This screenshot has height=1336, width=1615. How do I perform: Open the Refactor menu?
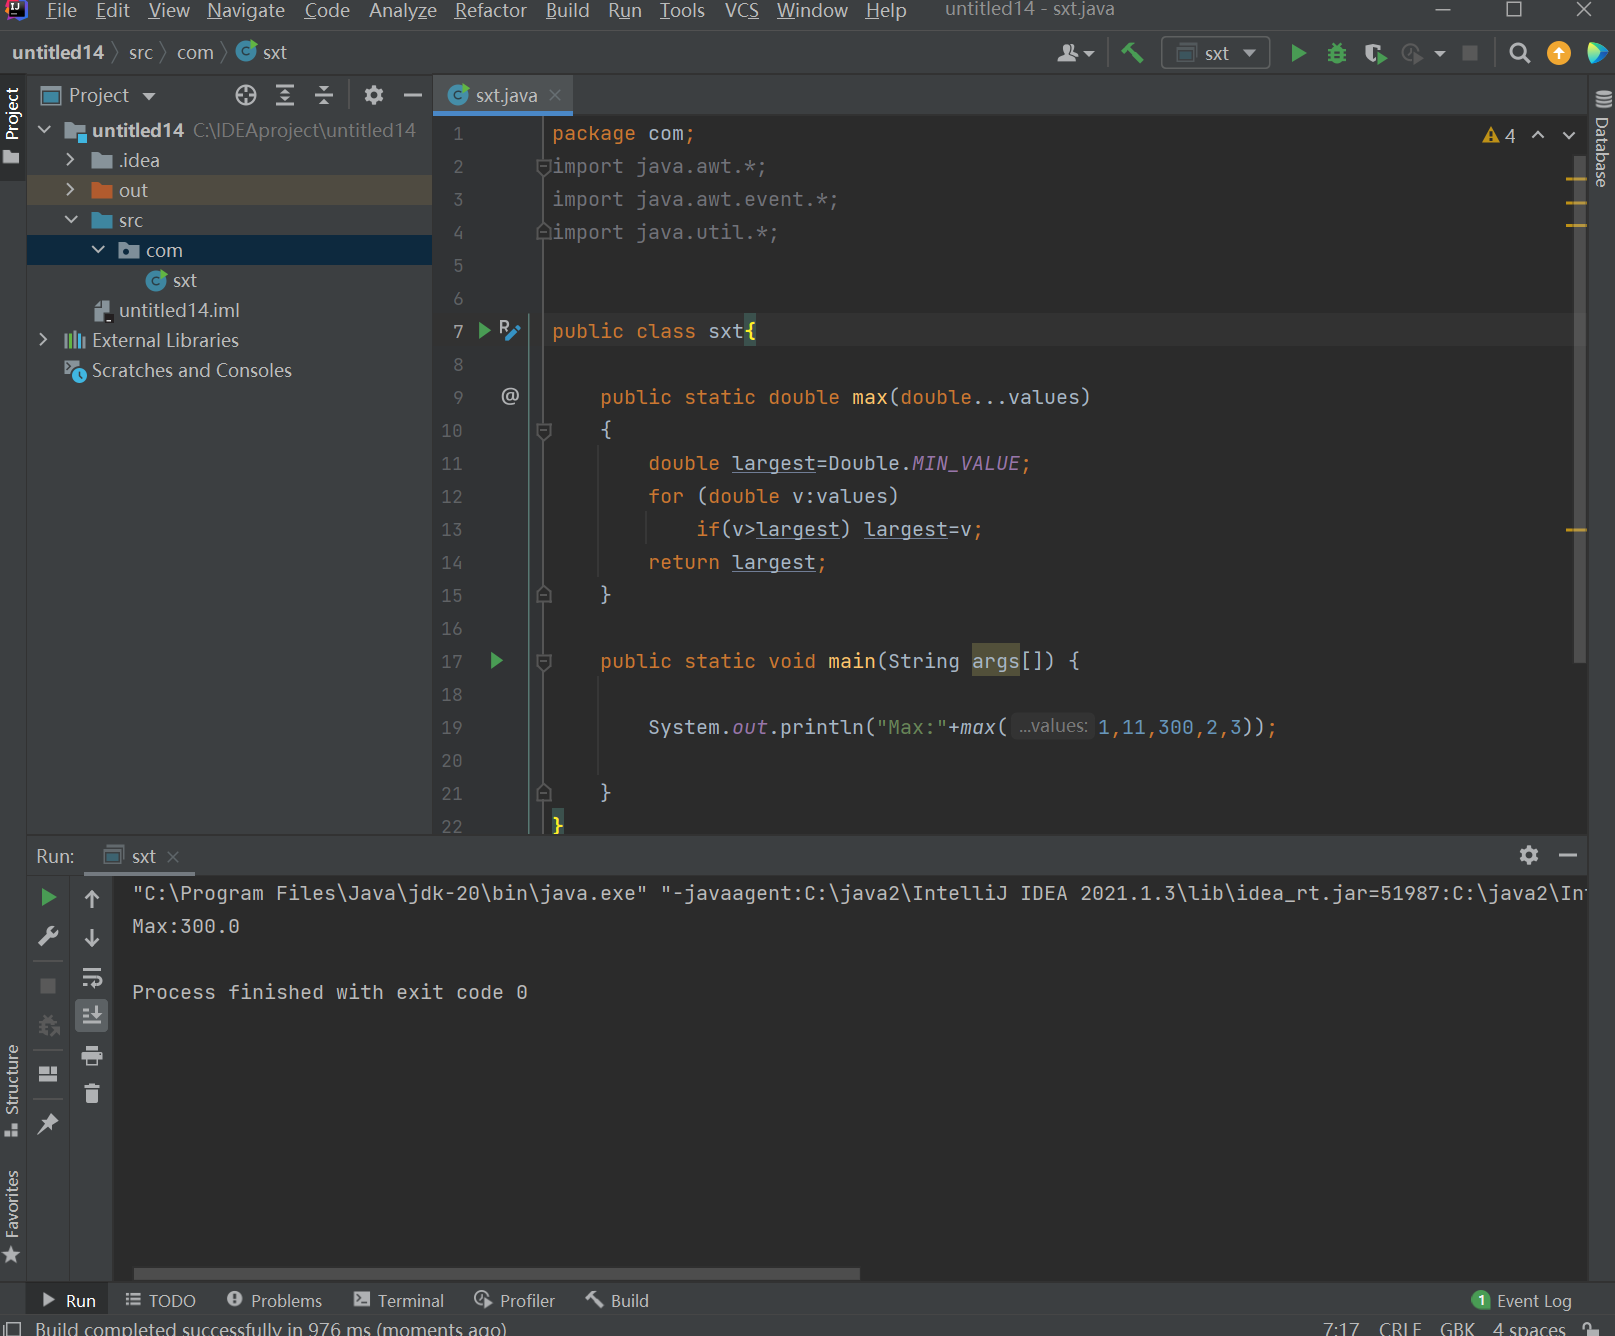(x=490, y=11)
